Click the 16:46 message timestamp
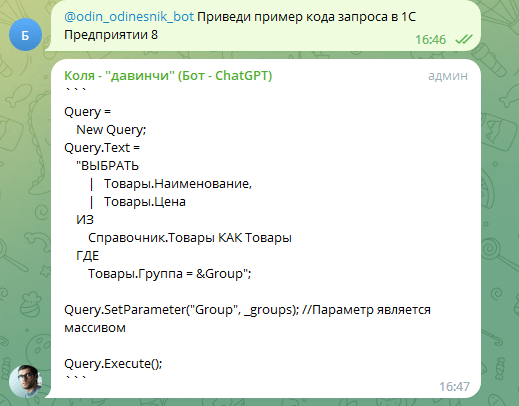 430,40
